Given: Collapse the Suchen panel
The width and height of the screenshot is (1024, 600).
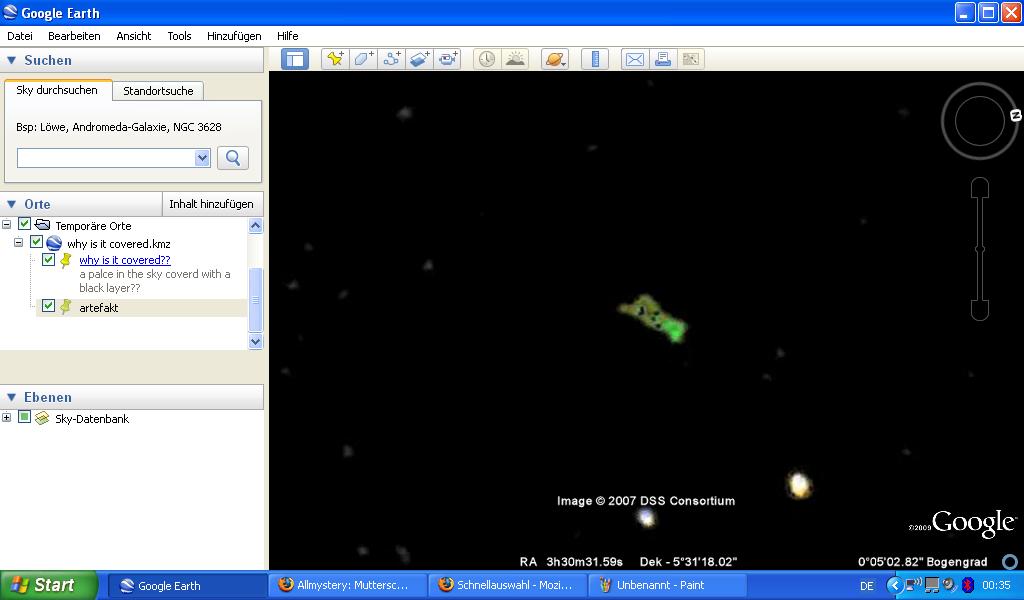Looking at the screenshot, I should point(11,60).
